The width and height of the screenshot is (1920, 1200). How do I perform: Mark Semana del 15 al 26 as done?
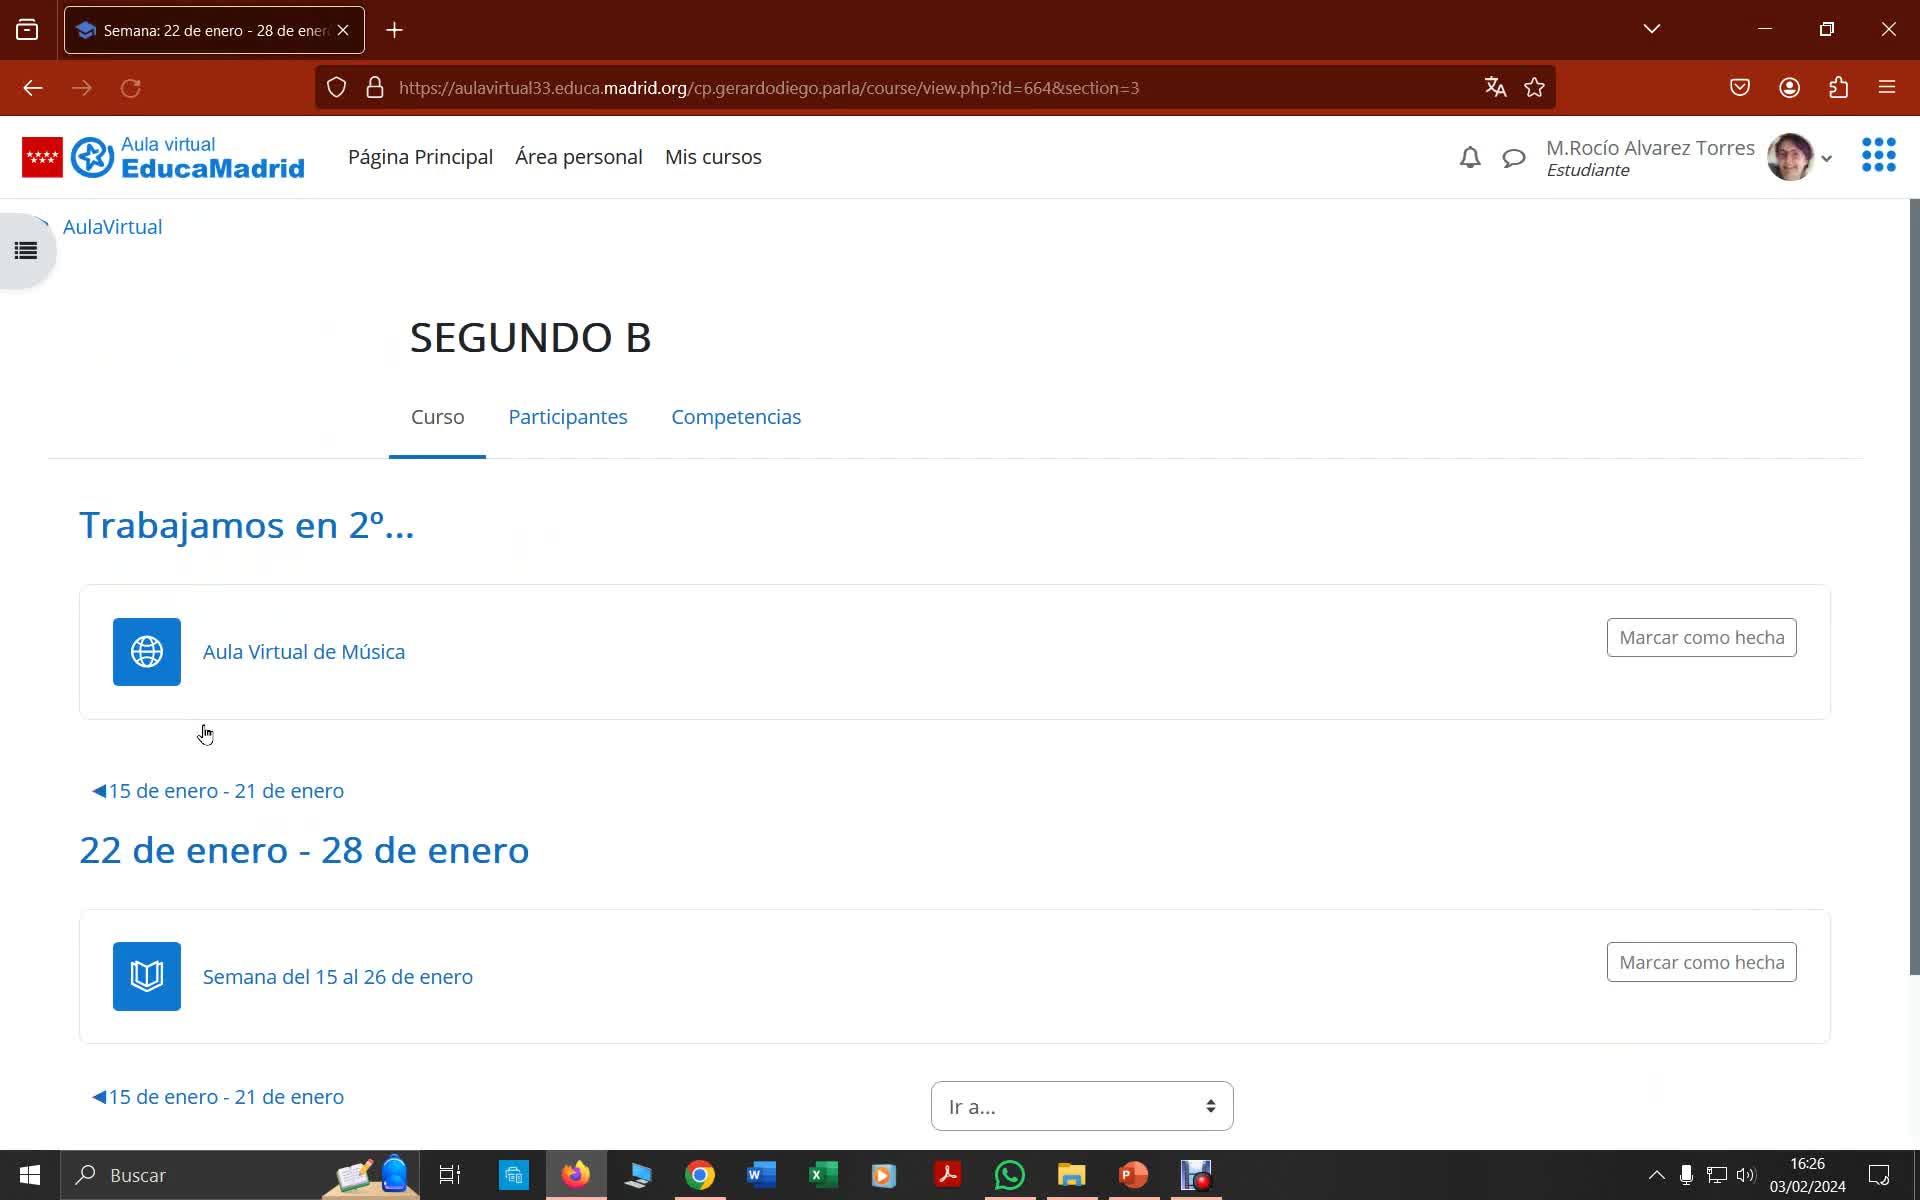tap(1700, 962)
